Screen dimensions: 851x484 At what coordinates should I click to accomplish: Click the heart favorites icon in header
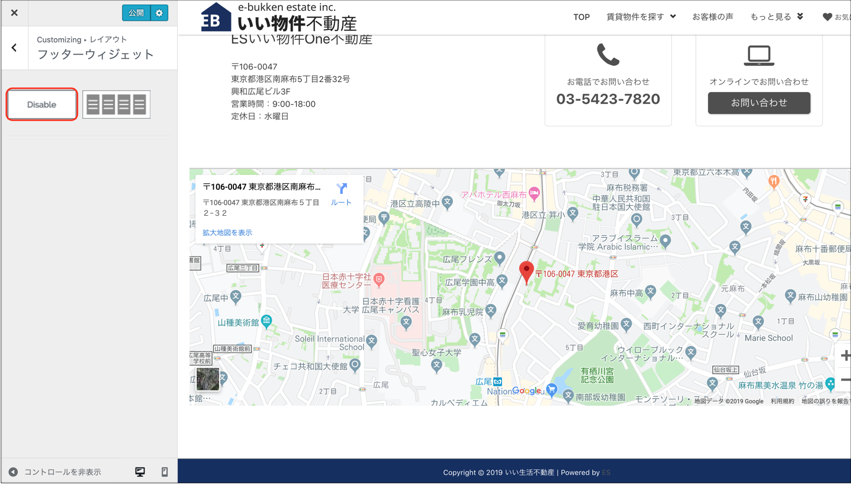[827, 17]
